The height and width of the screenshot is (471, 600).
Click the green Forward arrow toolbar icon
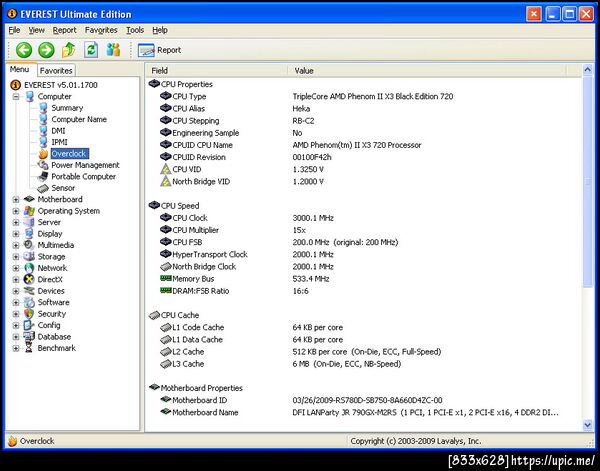46,50
